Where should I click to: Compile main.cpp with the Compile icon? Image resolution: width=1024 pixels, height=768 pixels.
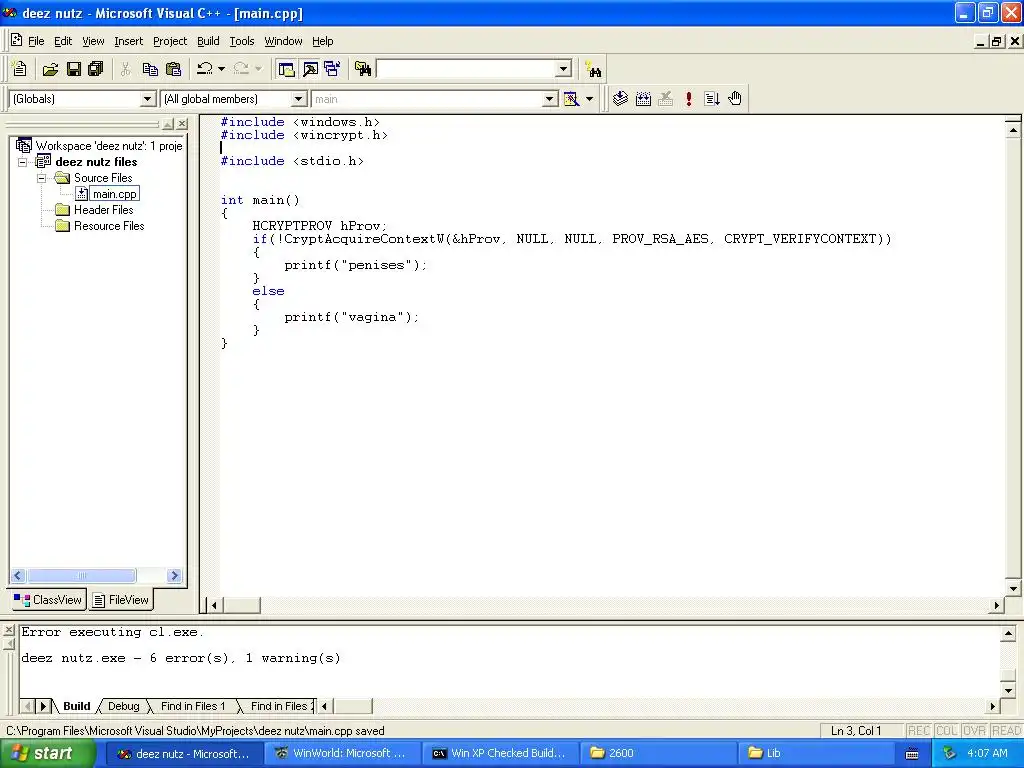point(620,99)
